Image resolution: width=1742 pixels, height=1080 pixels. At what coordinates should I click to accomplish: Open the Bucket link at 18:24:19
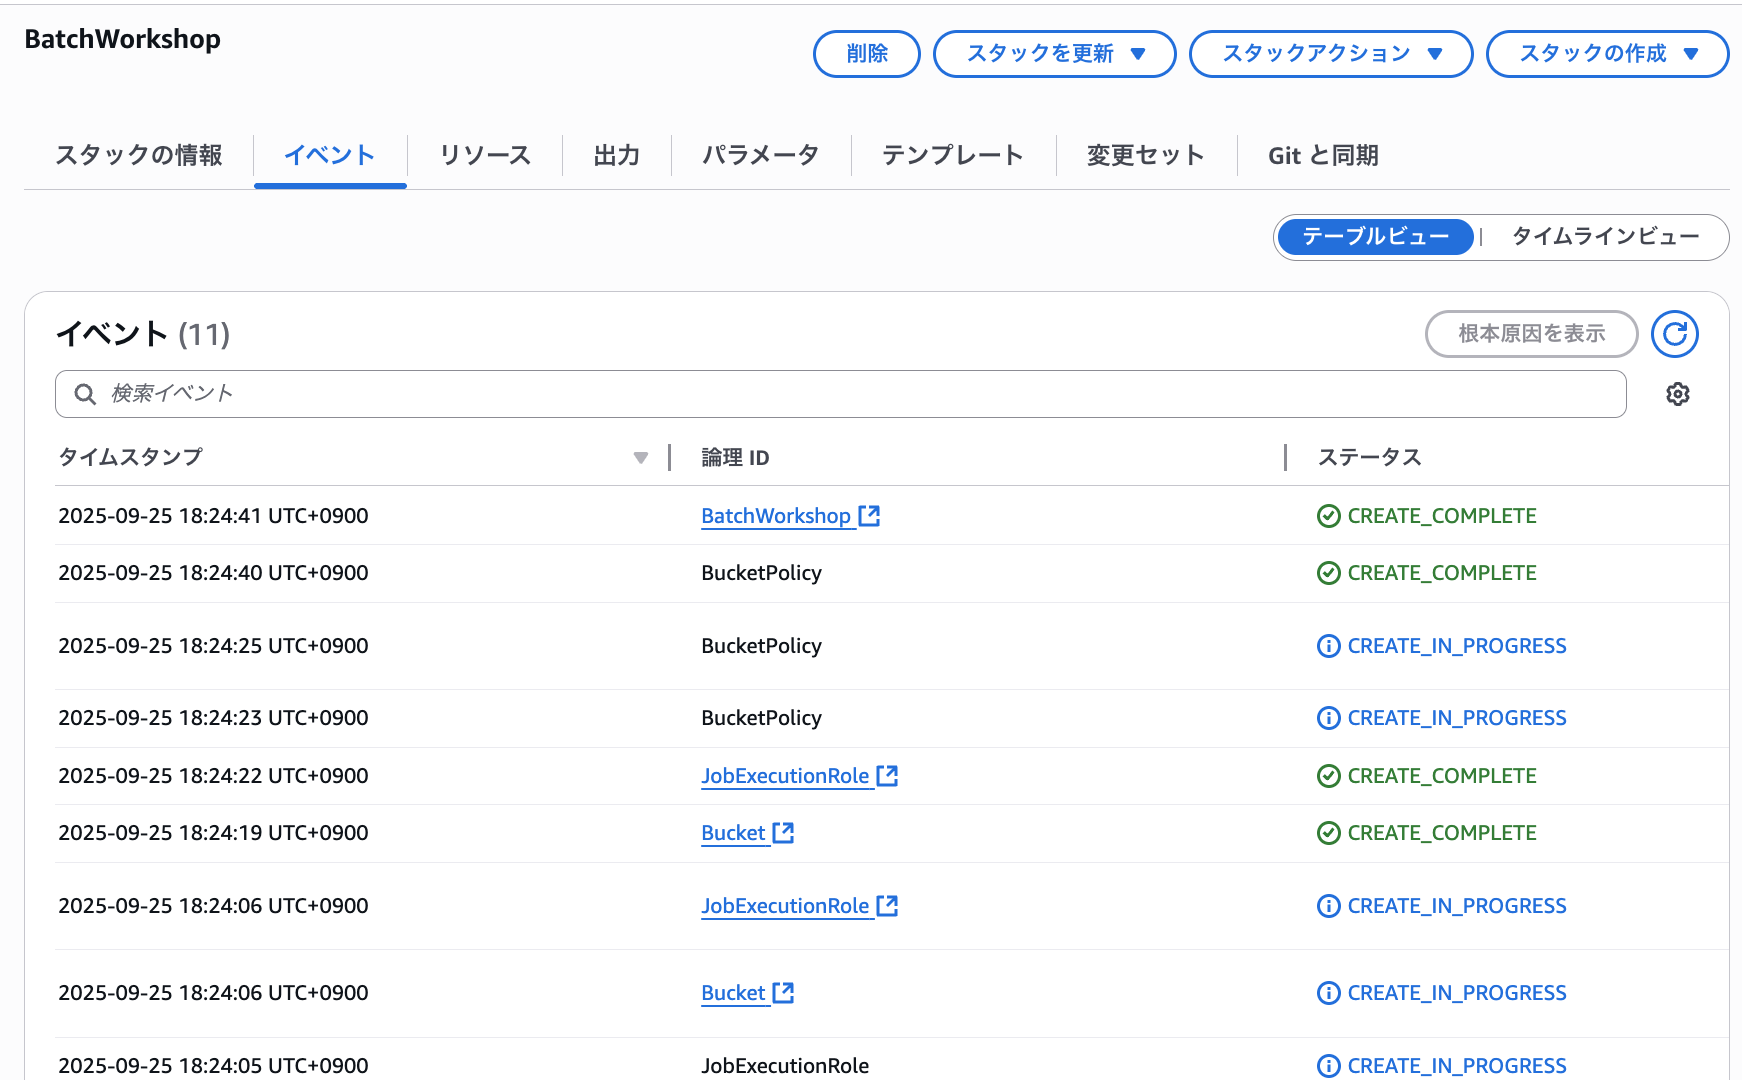click(733, 833)
